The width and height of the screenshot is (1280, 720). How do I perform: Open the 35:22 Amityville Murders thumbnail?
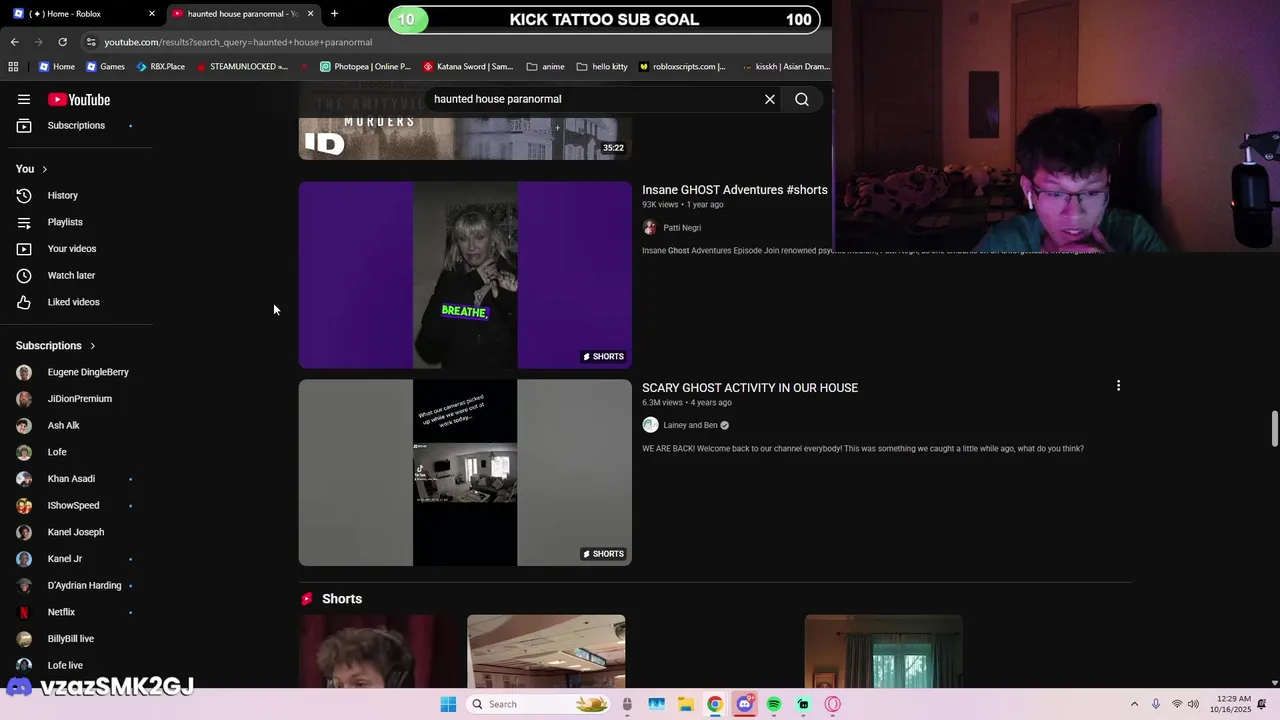point(465,138)
